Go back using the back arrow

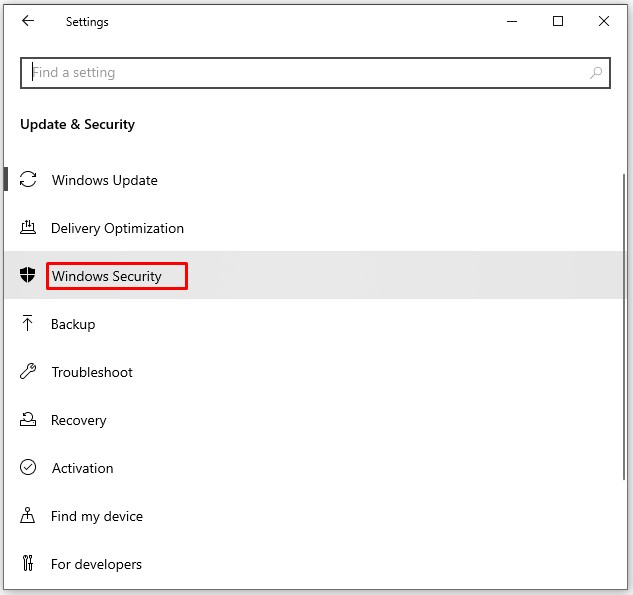28,21
